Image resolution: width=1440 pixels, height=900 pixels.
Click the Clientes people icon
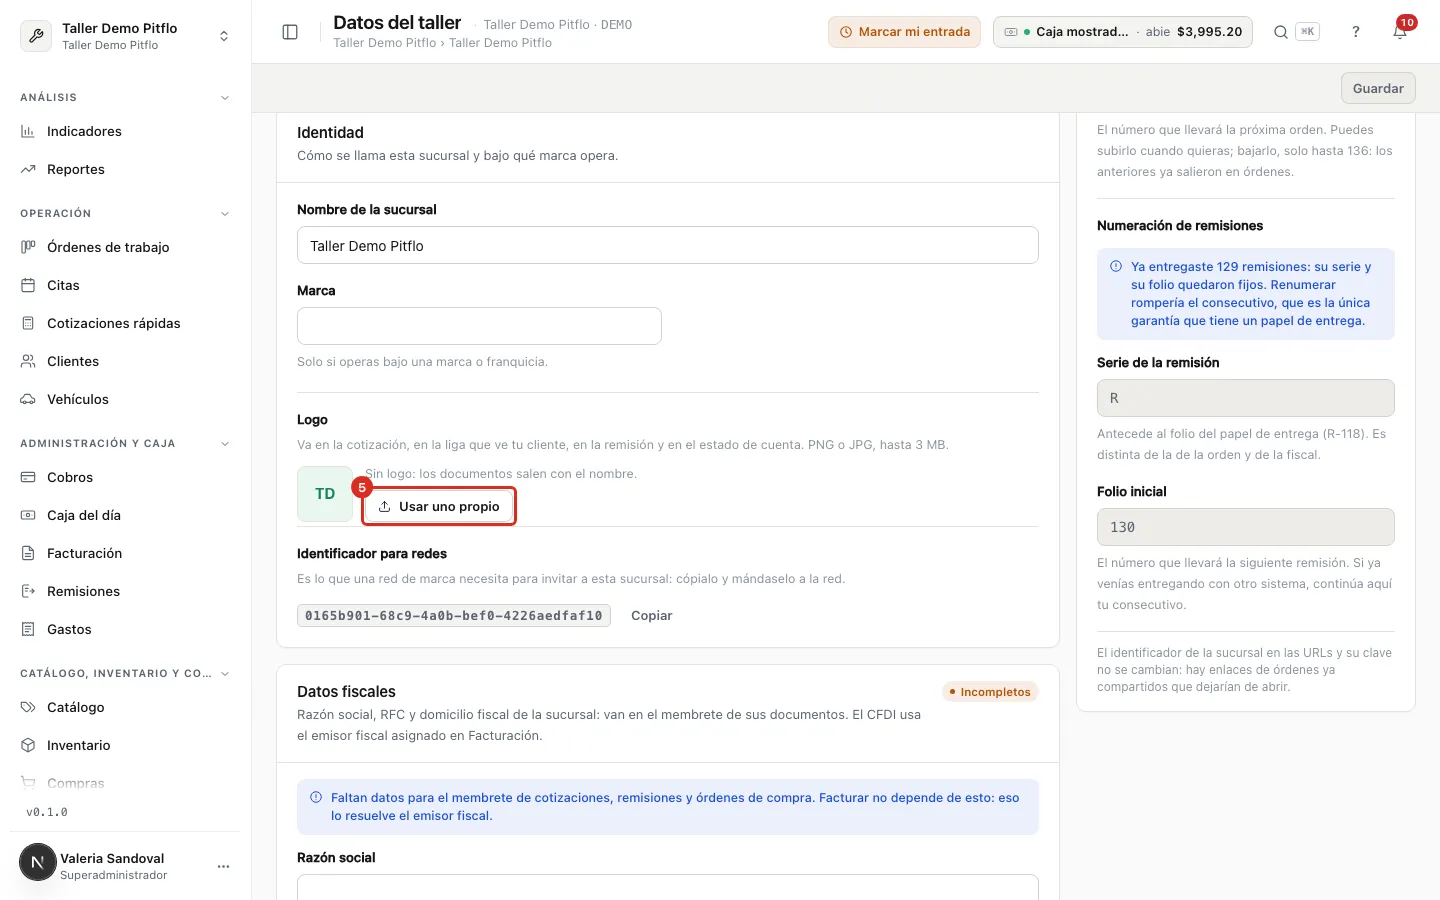coord(28,361)
